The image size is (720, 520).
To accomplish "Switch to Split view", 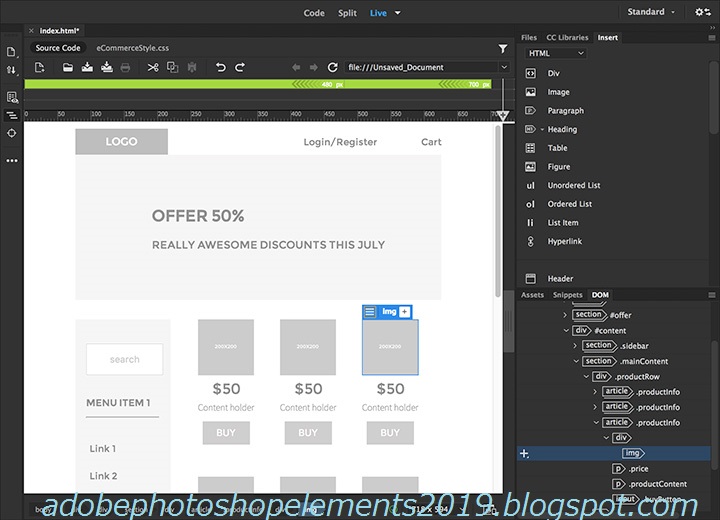I will 347,13.
